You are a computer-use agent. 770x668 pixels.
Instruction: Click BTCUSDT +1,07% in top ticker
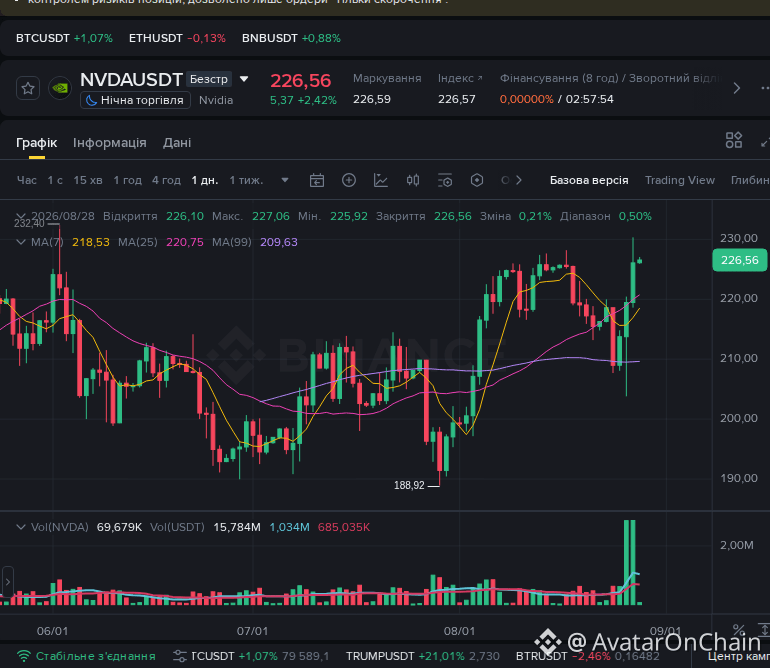pos(64,38)
